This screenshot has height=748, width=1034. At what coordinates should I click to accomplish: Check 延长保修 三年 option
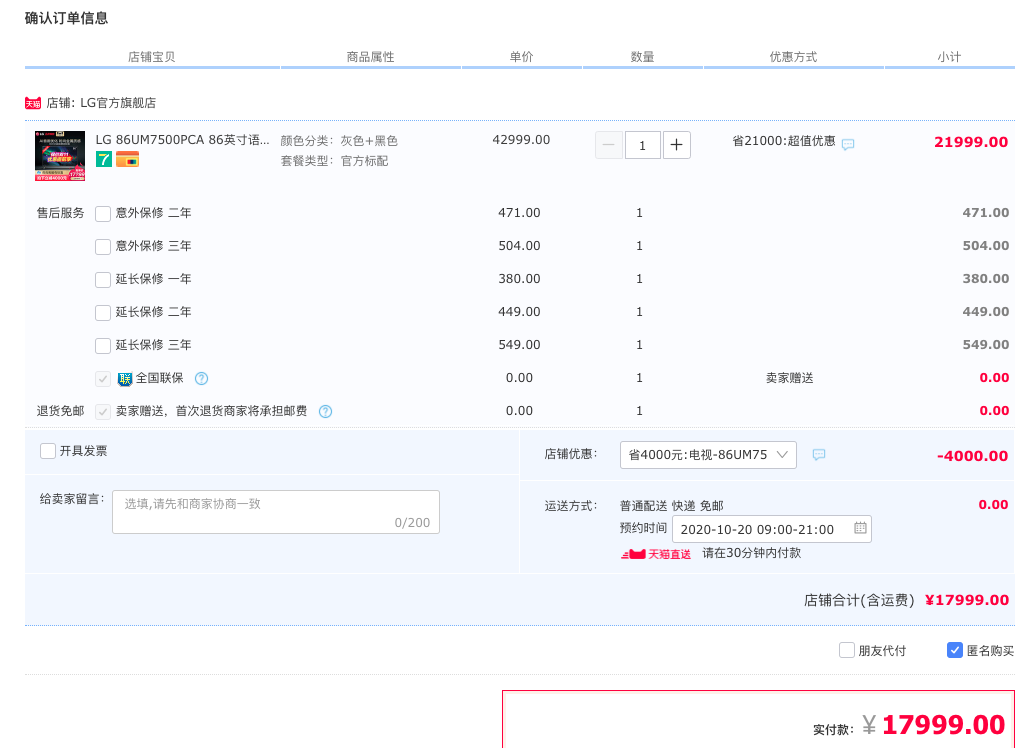103,346
